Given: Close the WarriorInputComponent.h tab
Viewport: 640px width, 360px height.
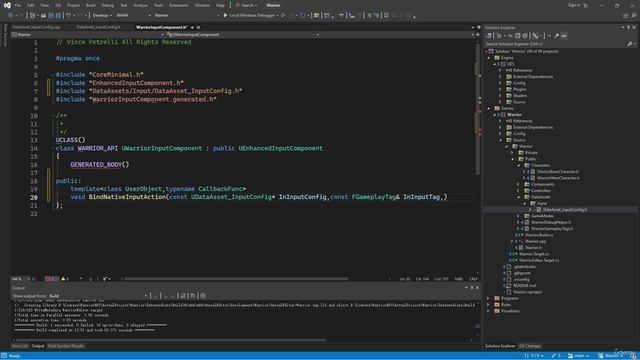Looking at the screenshot, I should [x=198, y=27].
